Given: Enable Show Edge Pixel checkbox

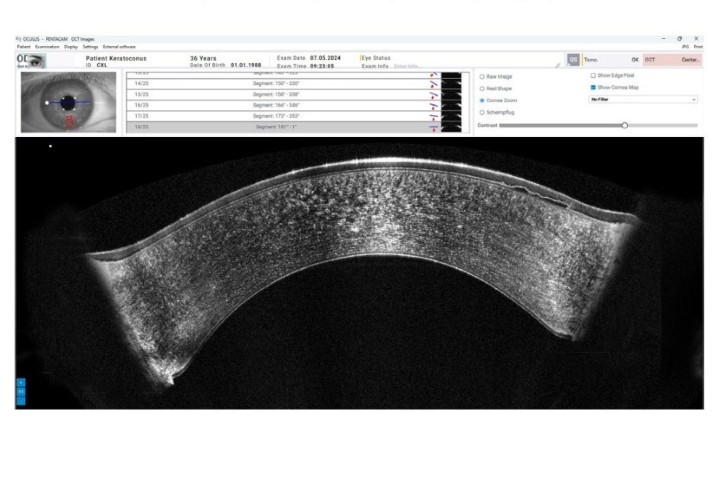Looking at the screenshot, I should (x=593, y=76).
